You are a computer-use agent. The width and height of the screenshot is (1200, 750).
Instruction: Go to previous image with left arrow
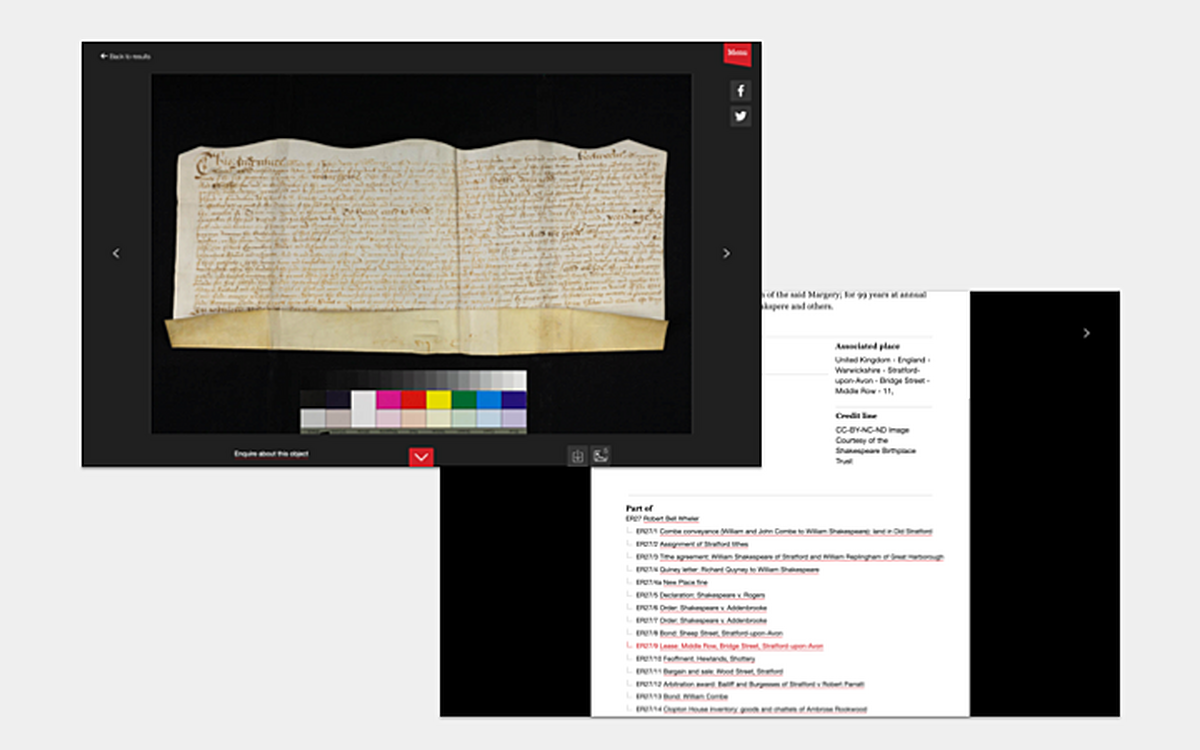click(116, 253)
